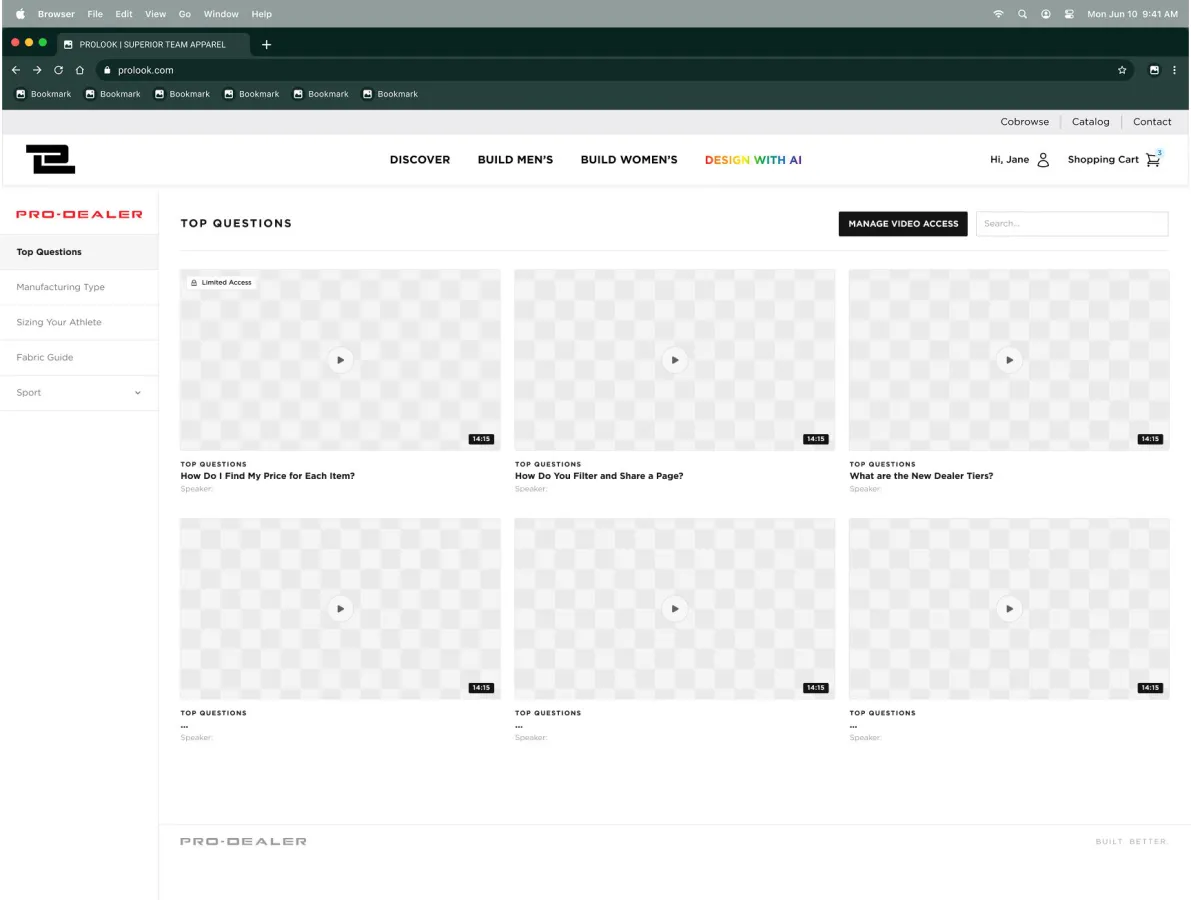1191x900 pixels.
Task: Click the video Search field
Action: coord(1072,224)
